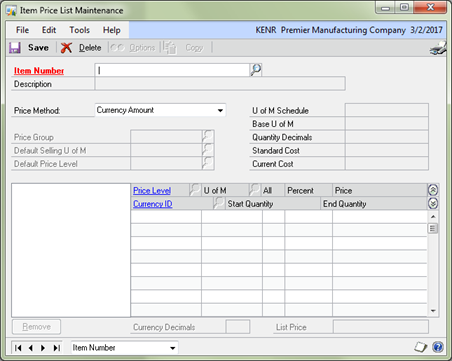Open the Item Number sort dropdown
The height and width of the screenshot is (361, 452).
tap(173, 348)
